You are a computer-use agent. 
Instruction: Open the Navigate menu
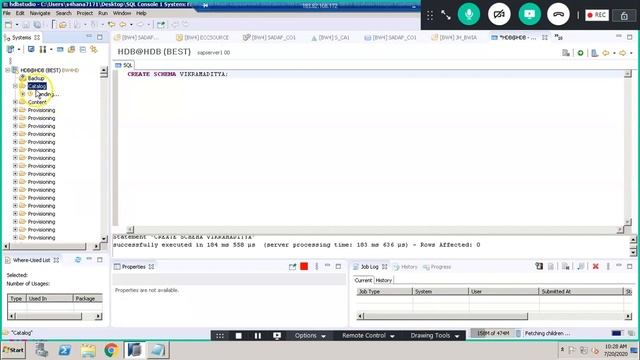[x=40, y=13]
